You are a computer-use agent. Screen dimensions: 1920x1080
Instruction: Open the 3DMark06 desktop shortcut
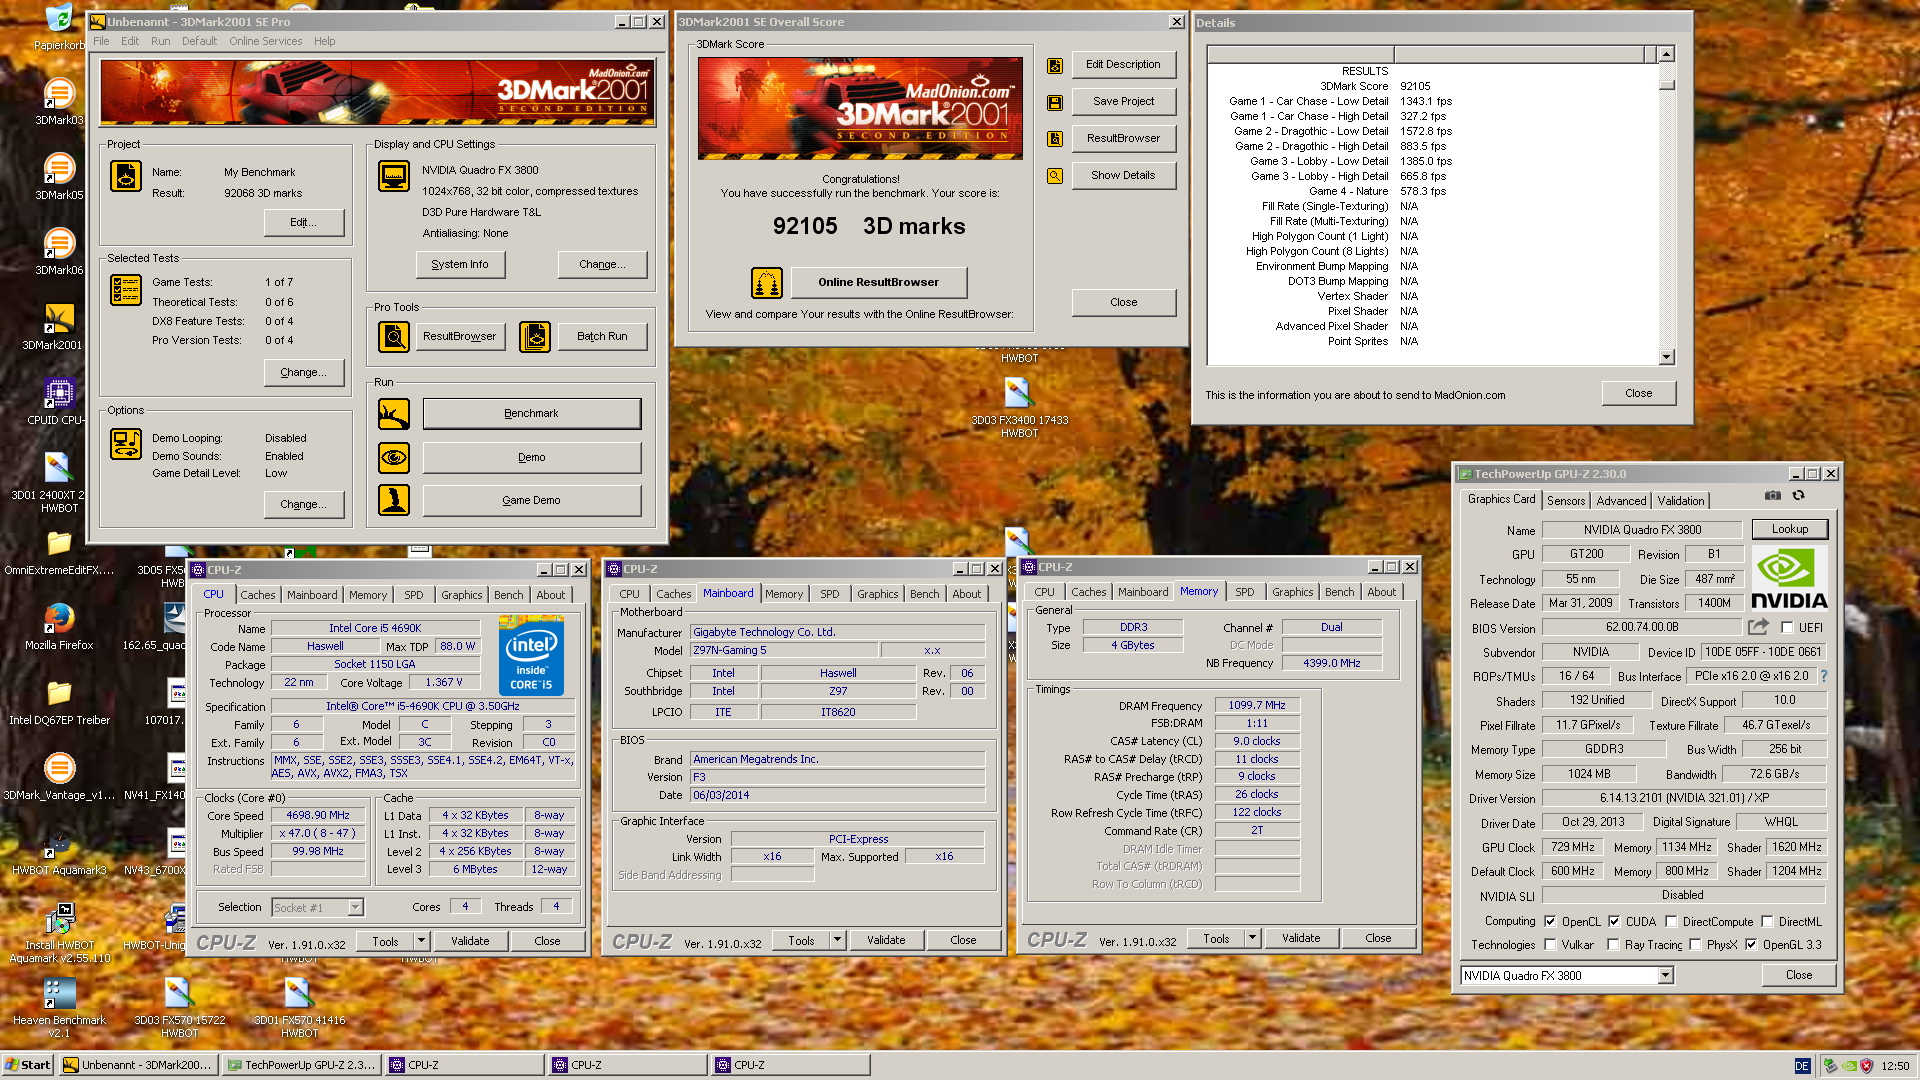click(59, 251)
